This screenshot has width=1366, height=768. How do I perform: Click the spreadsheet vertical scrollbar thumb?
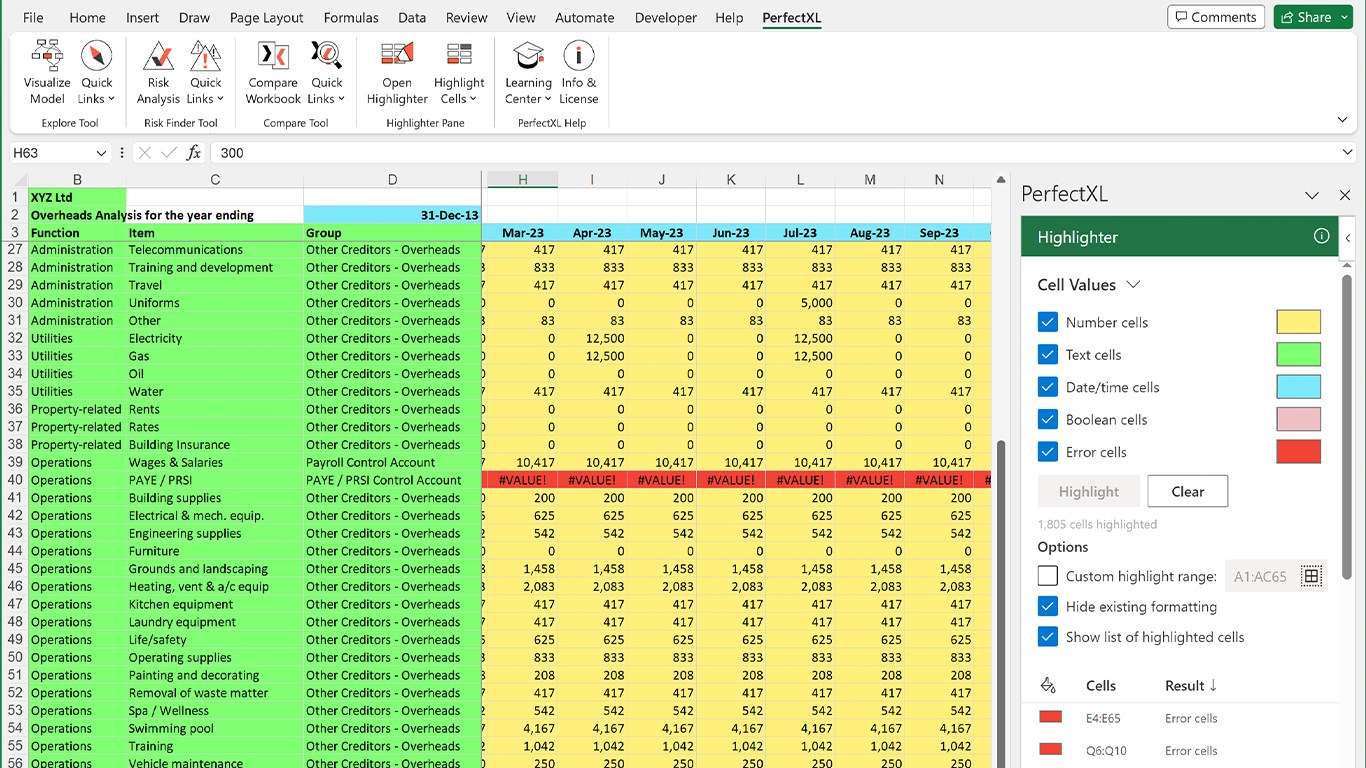click(1001, 604)
